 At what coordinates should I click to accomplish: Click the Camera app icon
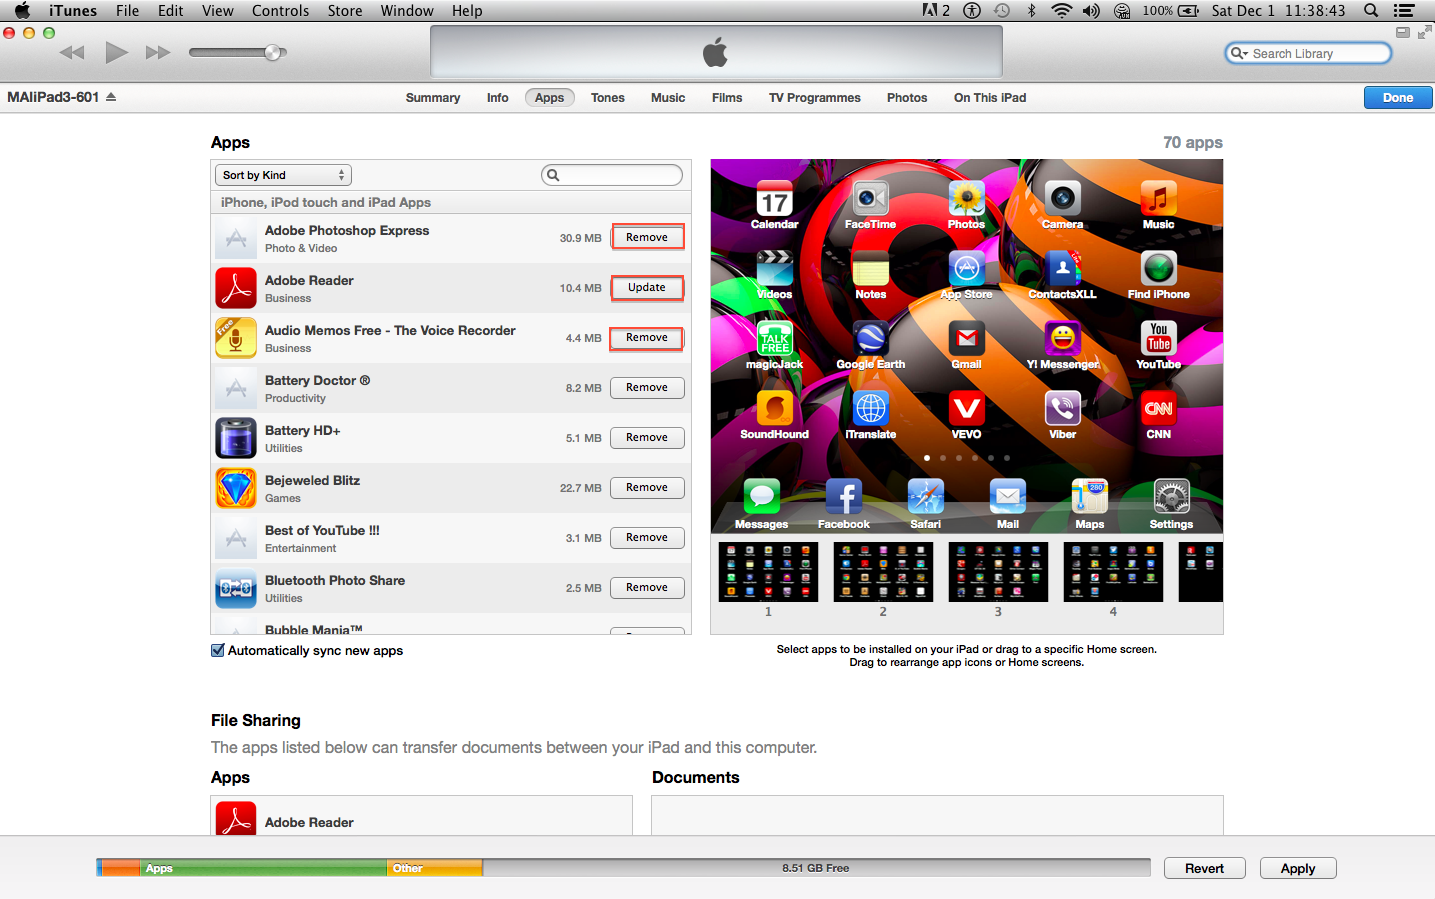click(x=1063, y=198)
